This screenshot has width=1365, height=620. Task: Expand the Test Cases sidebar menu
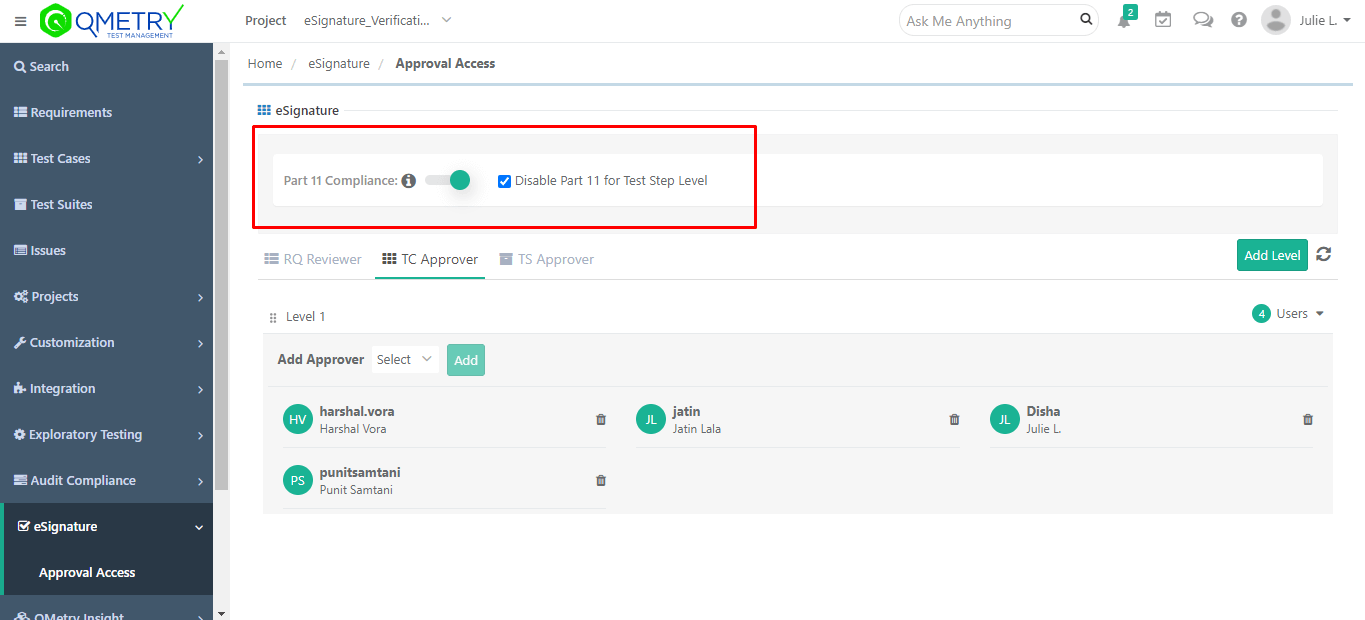[x=201, y=159]
